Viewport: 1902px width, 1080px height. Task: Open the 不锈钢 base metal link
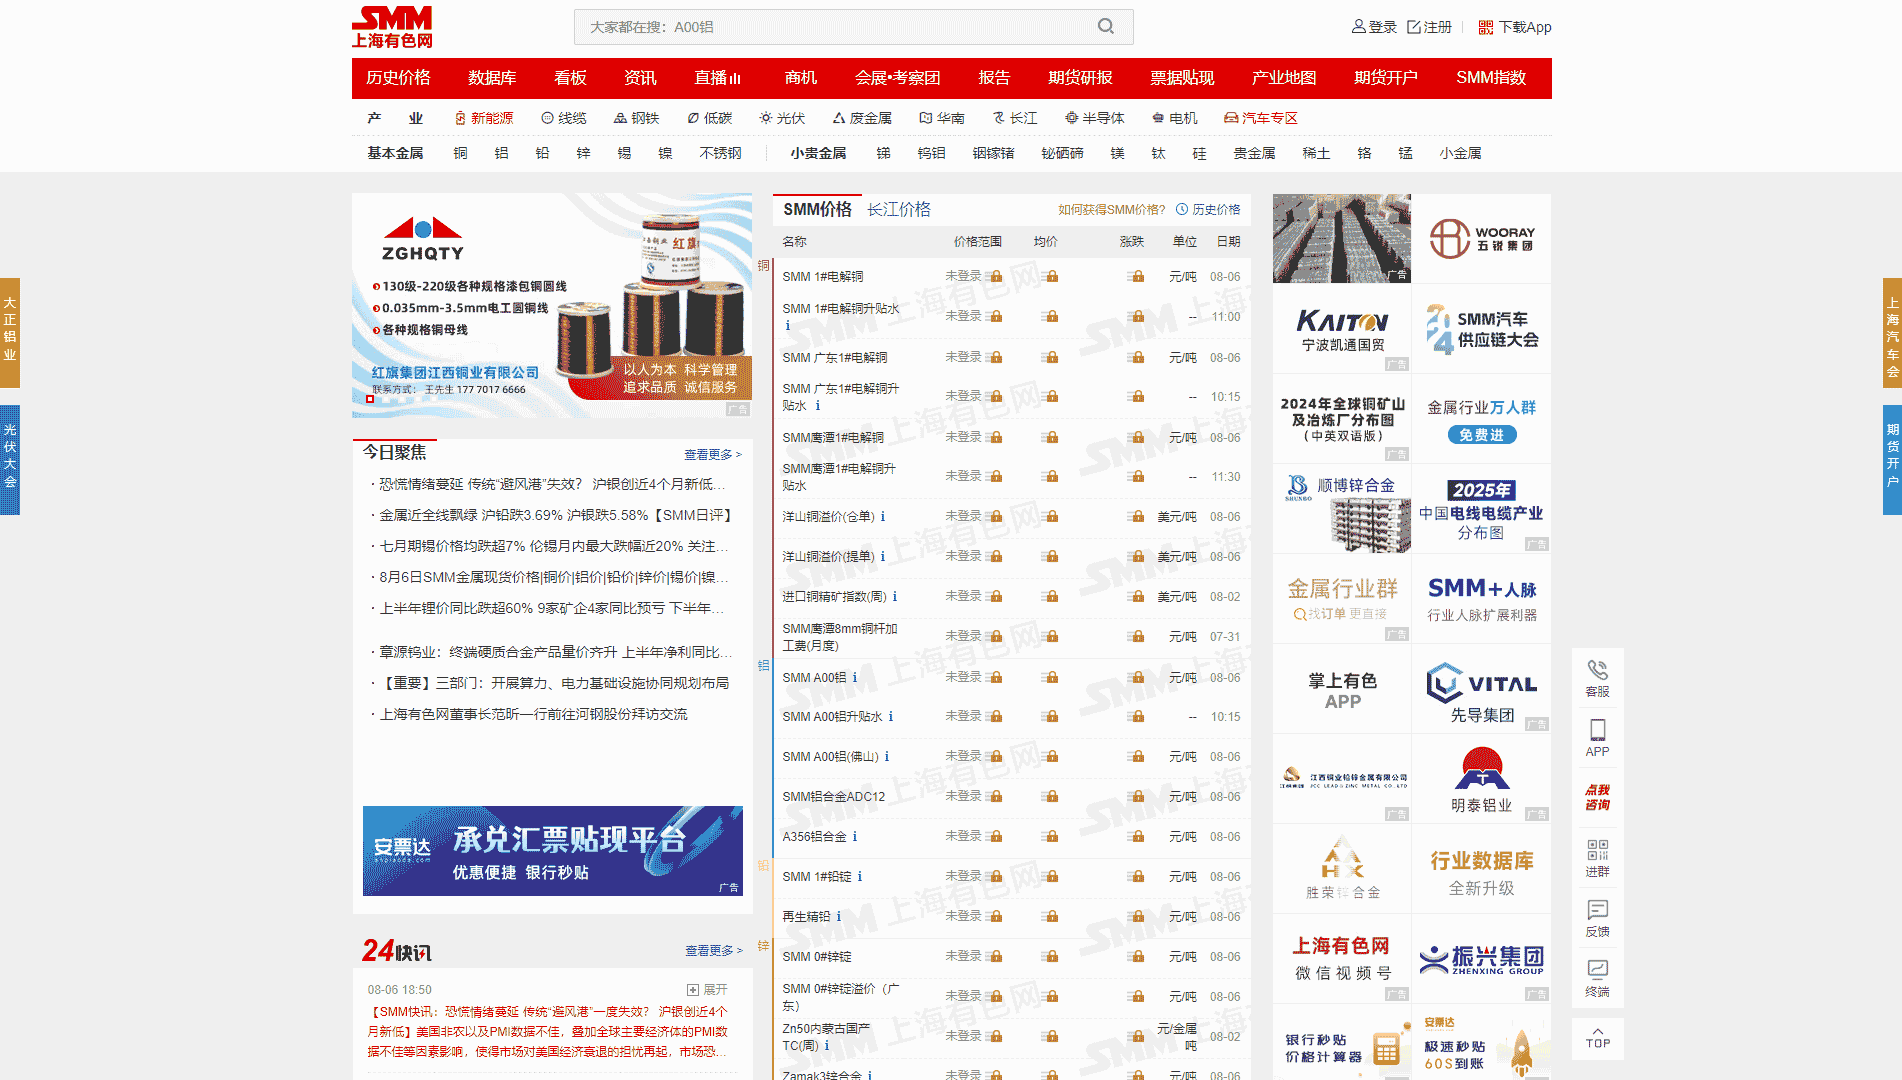[721, 153]
